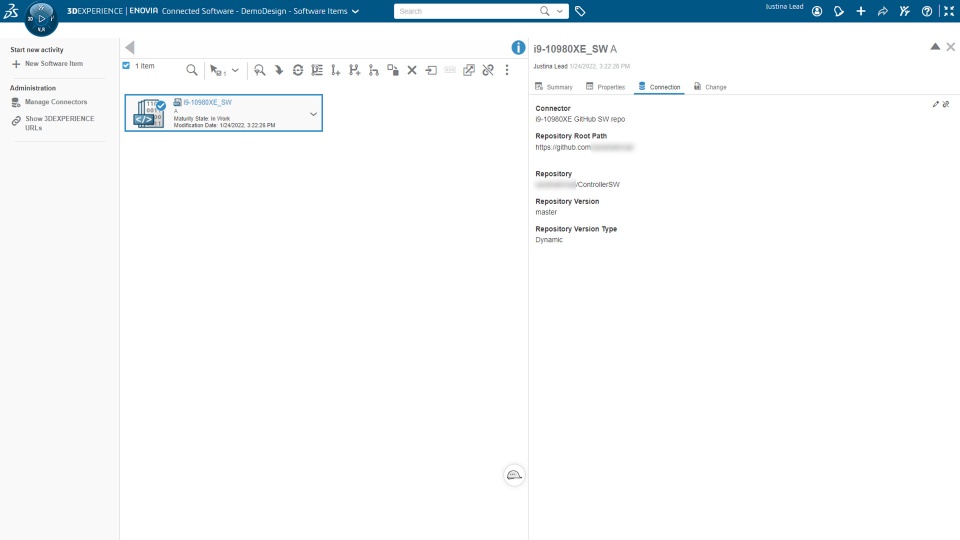The height and width of the screenshot is (540, 960).
Task: Switch to the Summary tab
Action: tap(554, 87)
